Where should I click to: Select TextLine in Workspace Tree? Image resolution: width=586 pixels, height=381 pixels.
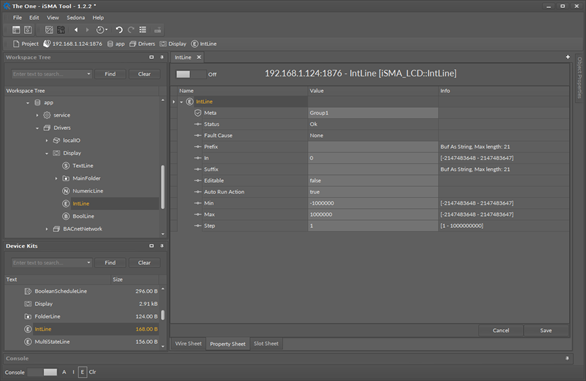click(83, 166)
